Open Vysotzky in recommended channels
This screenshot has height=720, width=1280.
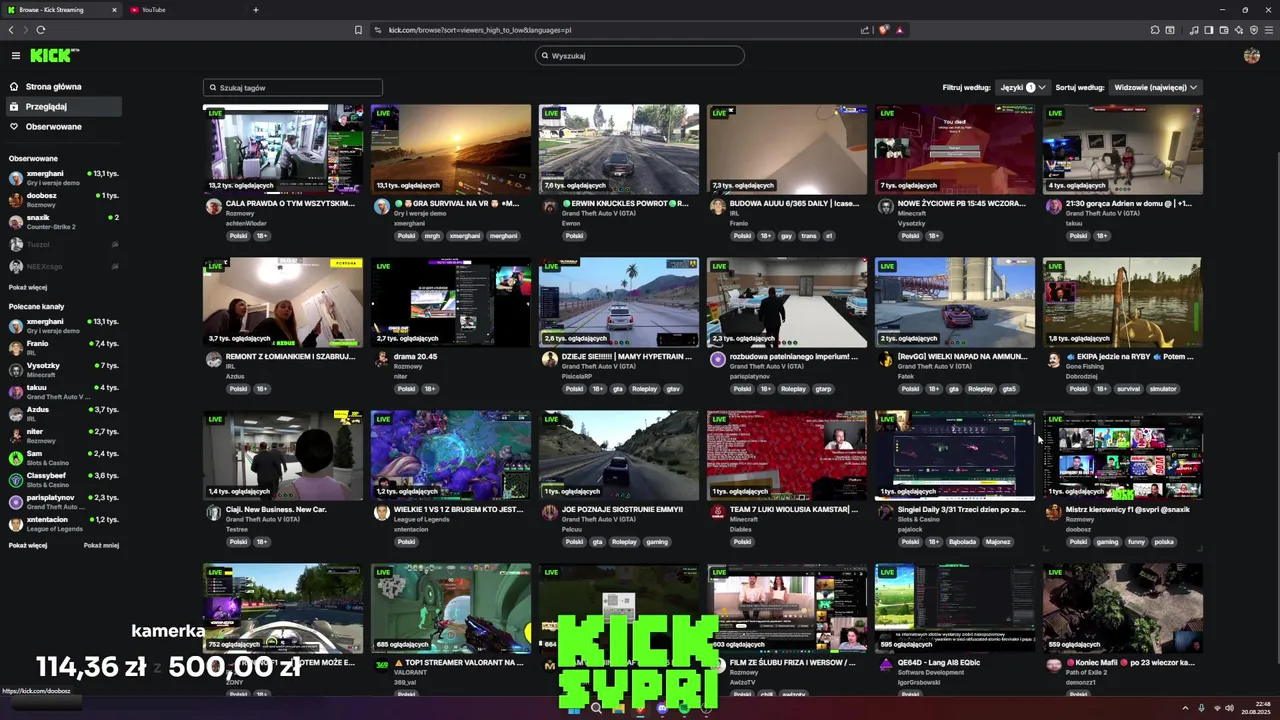[x=64, y=370]
